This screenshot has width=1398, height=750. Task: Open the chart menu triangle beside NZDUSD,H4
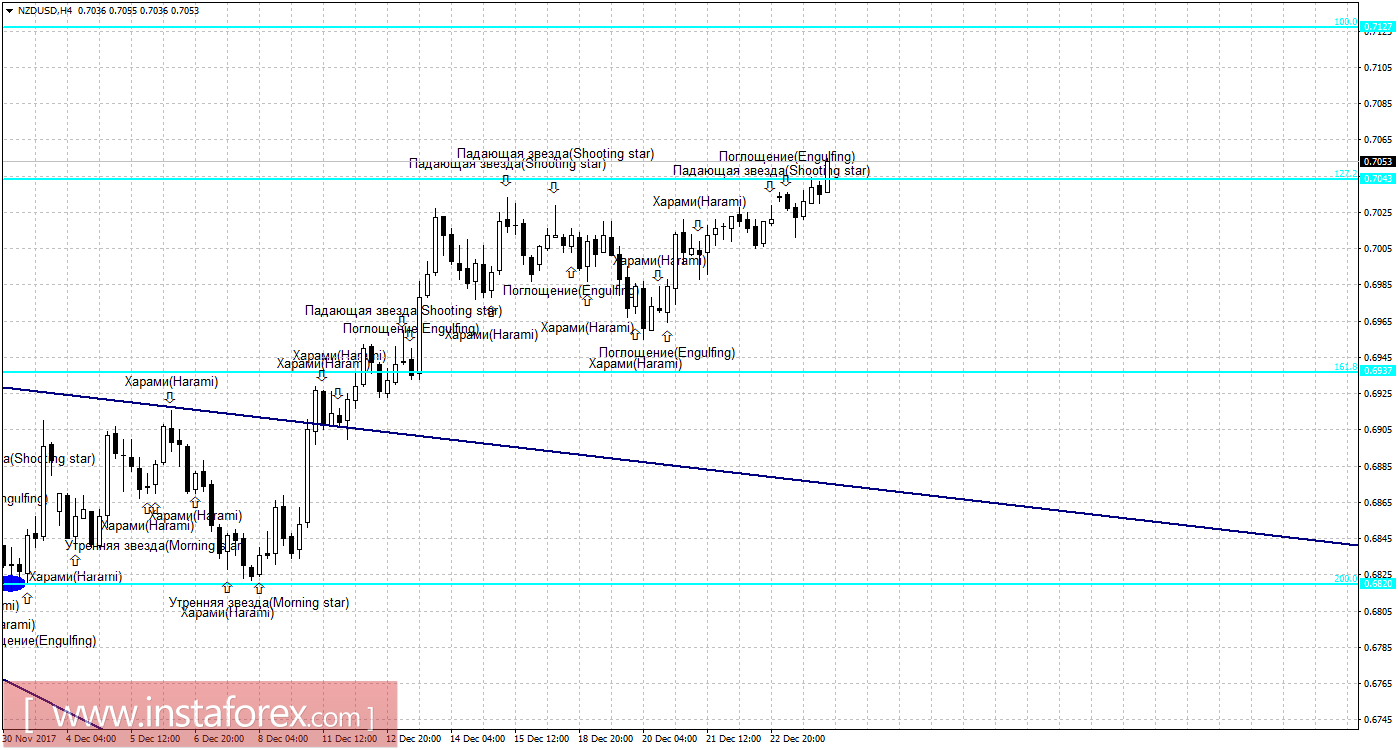point(9,10)
